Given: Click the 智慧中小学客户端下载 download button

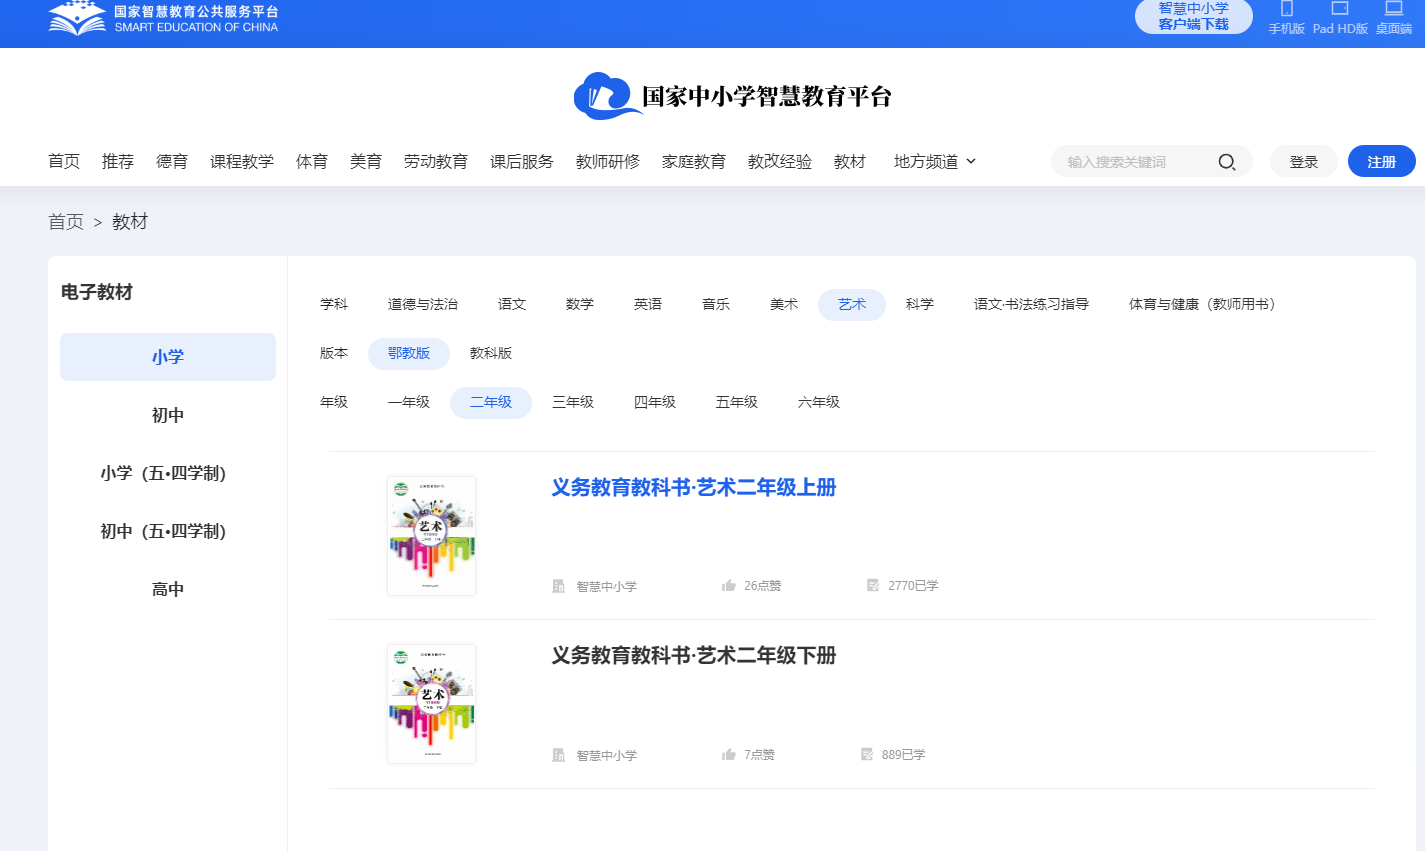Looking at the screenshot, I should pyautogui.click(x=1193, y=16).
